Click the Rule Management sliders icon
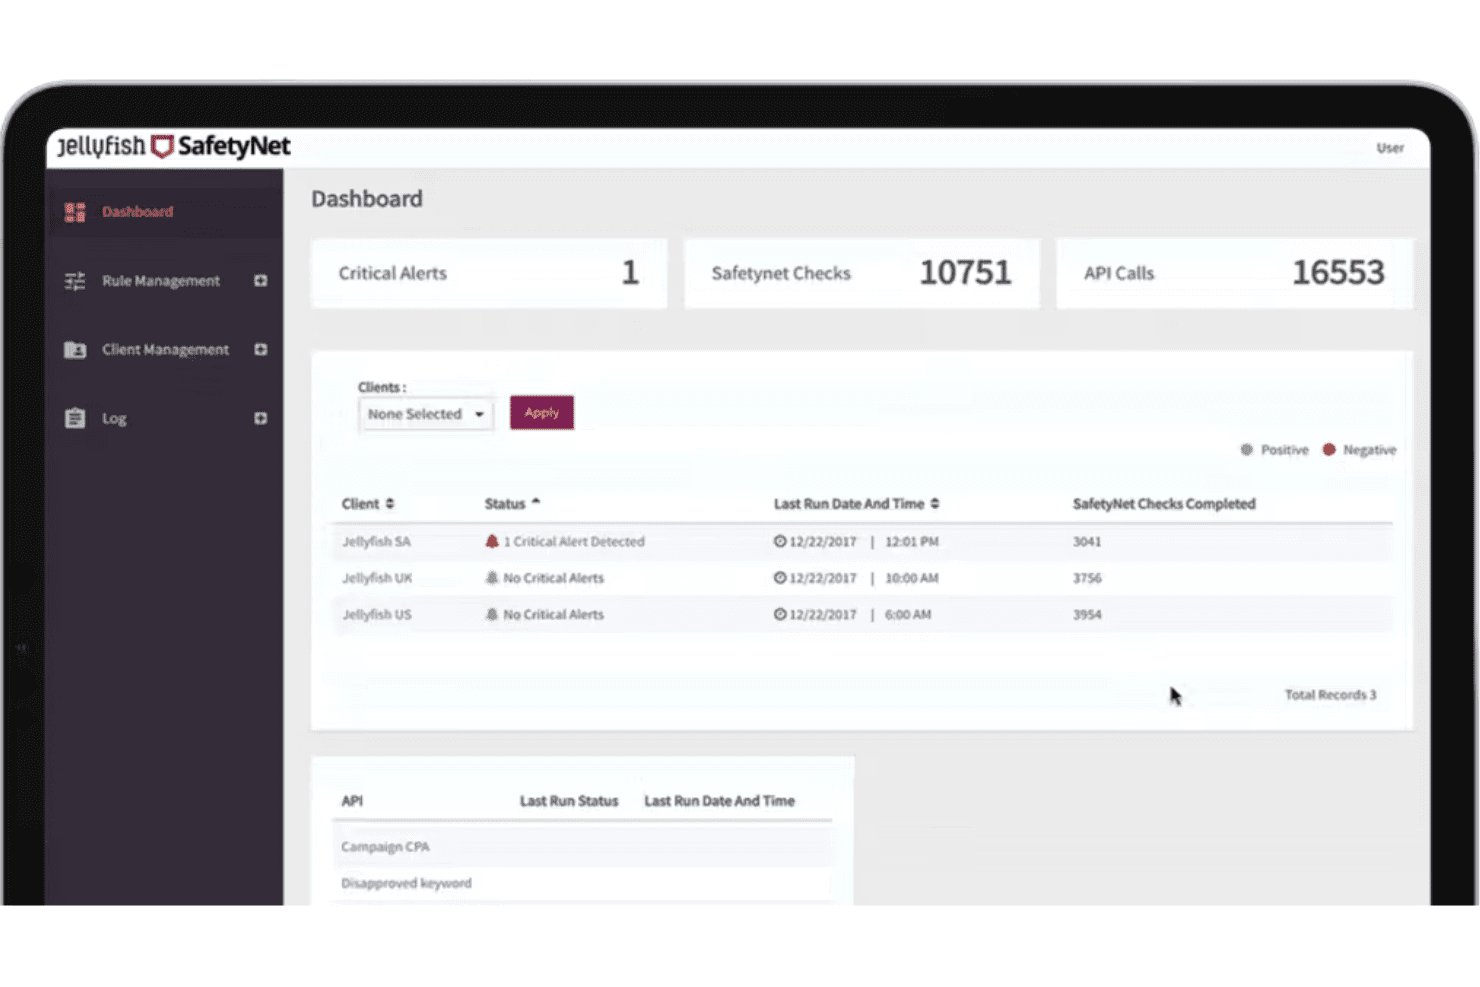 pyautogui.click(x=75, y=281)
